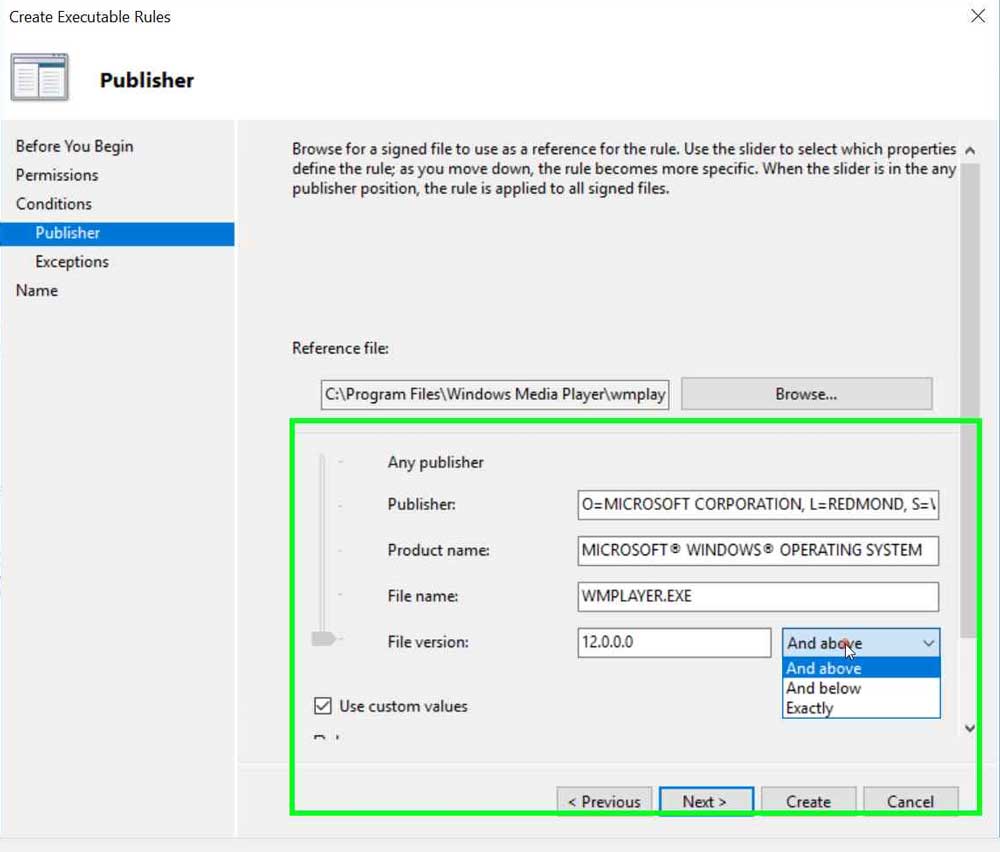Screen dimensions: 1000x852
Task: Switch to the Name step
Action: (x=37, y=291)
